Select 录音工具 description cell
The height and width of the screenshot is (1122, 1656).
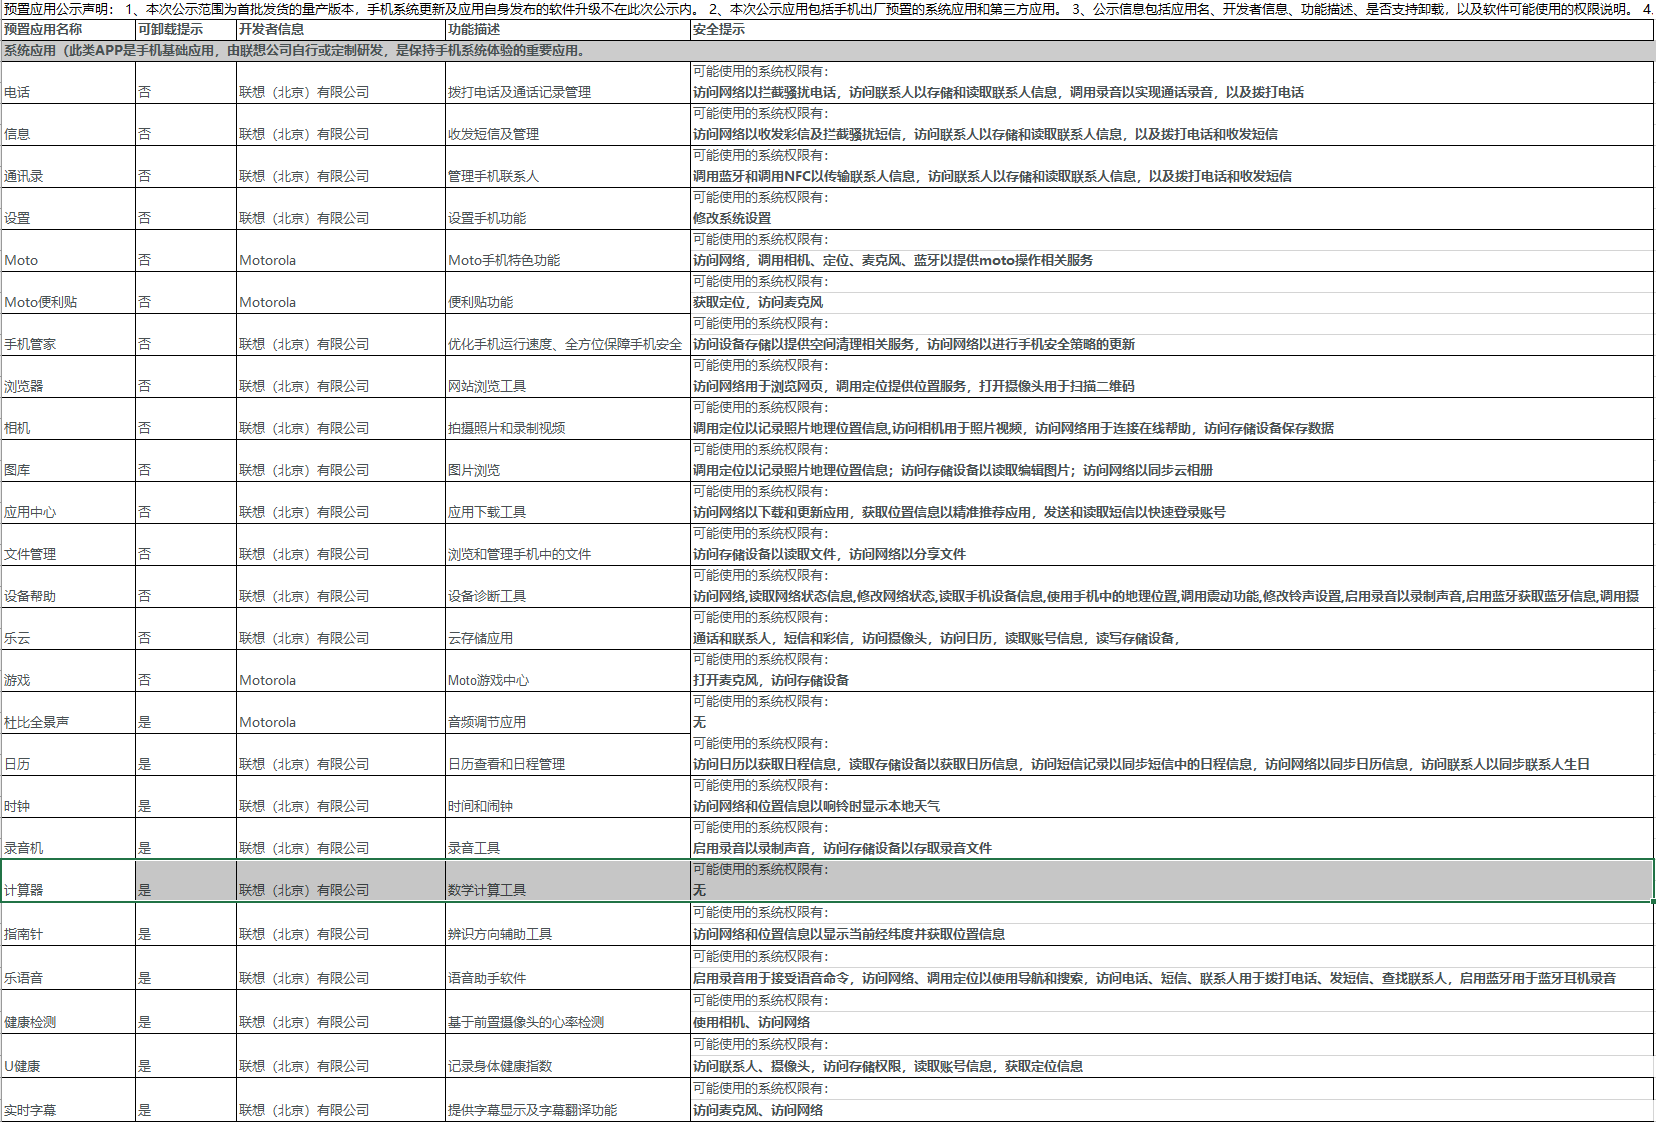tap(568, 839)
